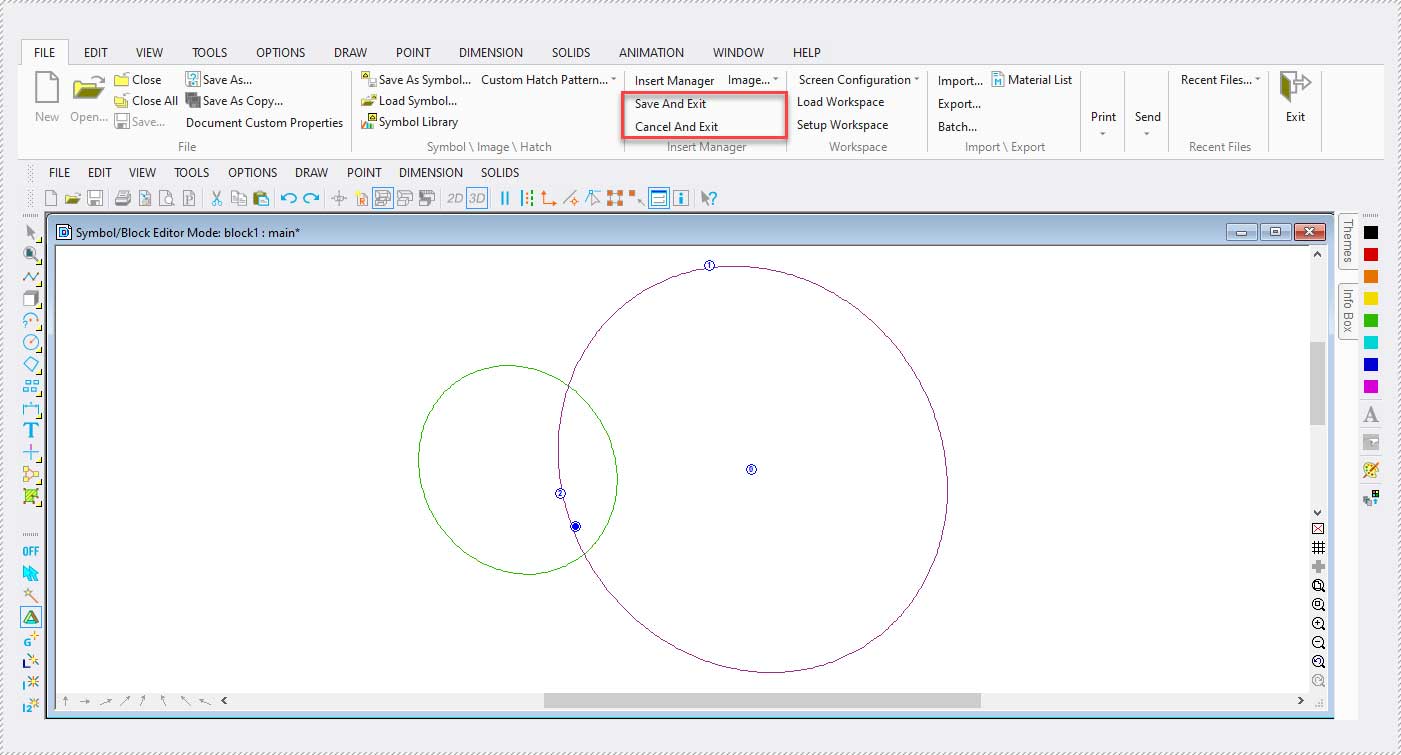Click the zoom in magnifier icon
1401x755 pixels.
click(1318, 624)
